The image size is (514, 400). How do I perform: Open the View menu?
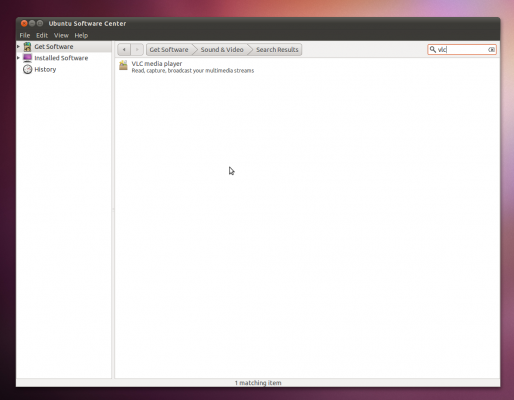pyautogui.click(x=61, y=35)
